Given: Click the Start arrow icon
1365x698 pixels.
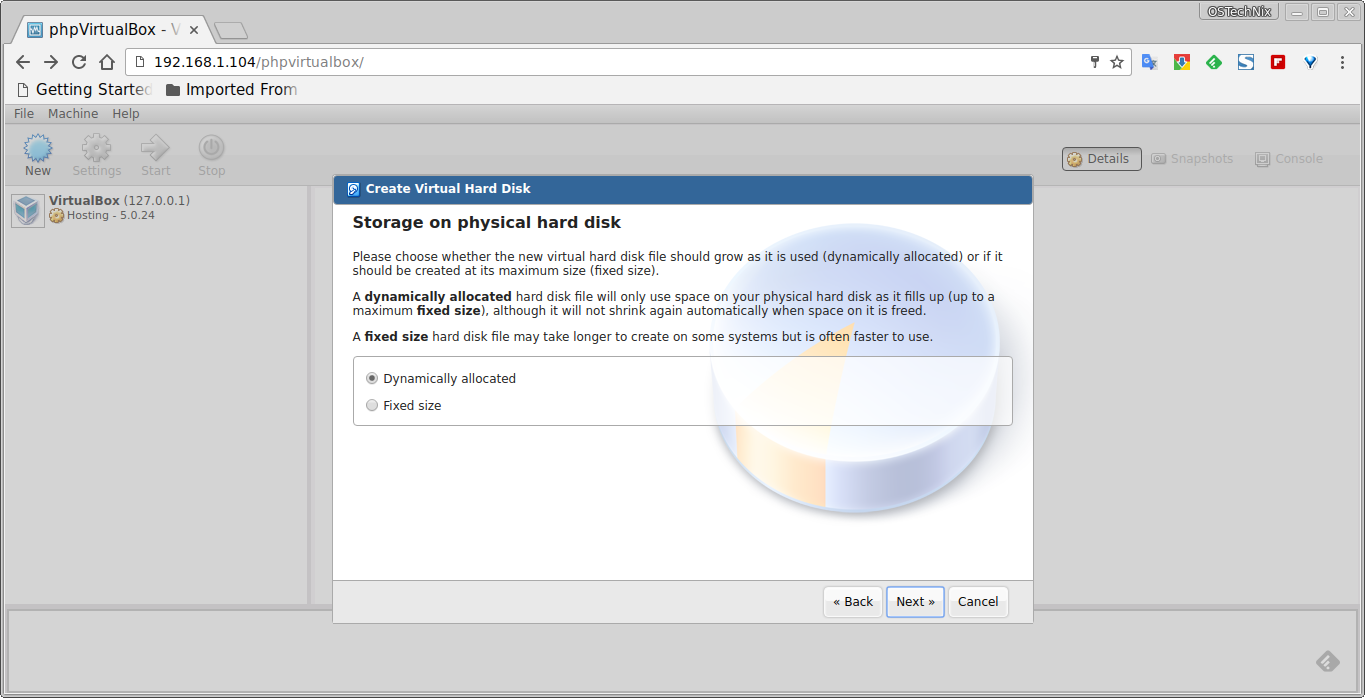Looking at the screenshot, I should pos(155,148).
